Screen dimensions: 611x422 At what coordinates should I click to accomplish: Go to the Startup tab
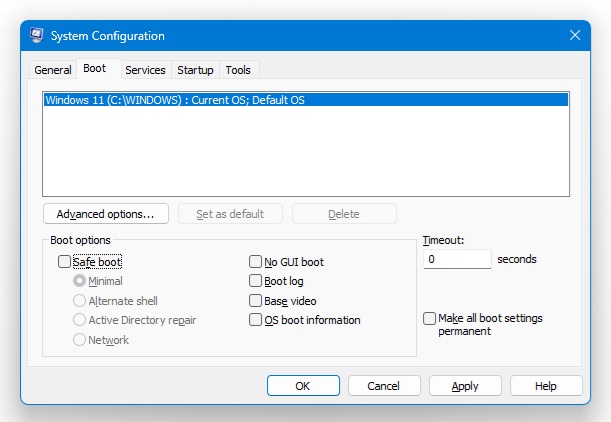(195, 70)
